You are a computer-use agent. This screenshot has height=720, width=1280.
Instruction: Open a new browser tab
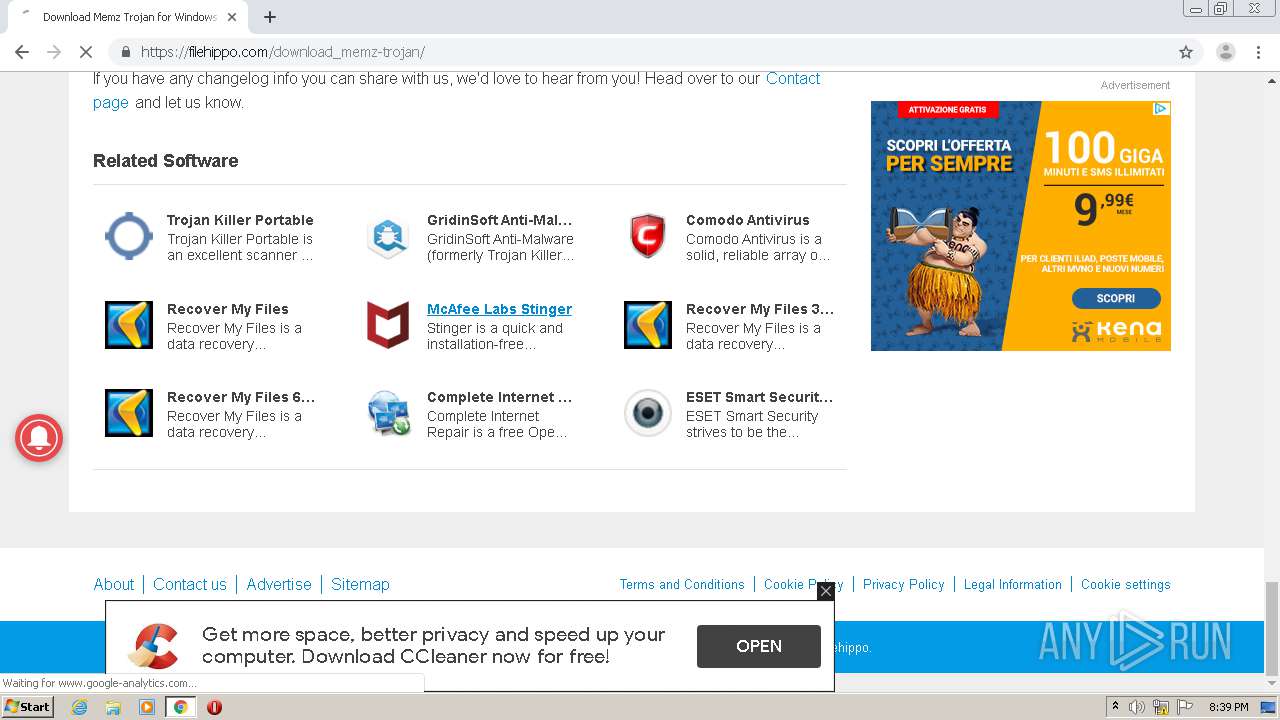point(270,17)
